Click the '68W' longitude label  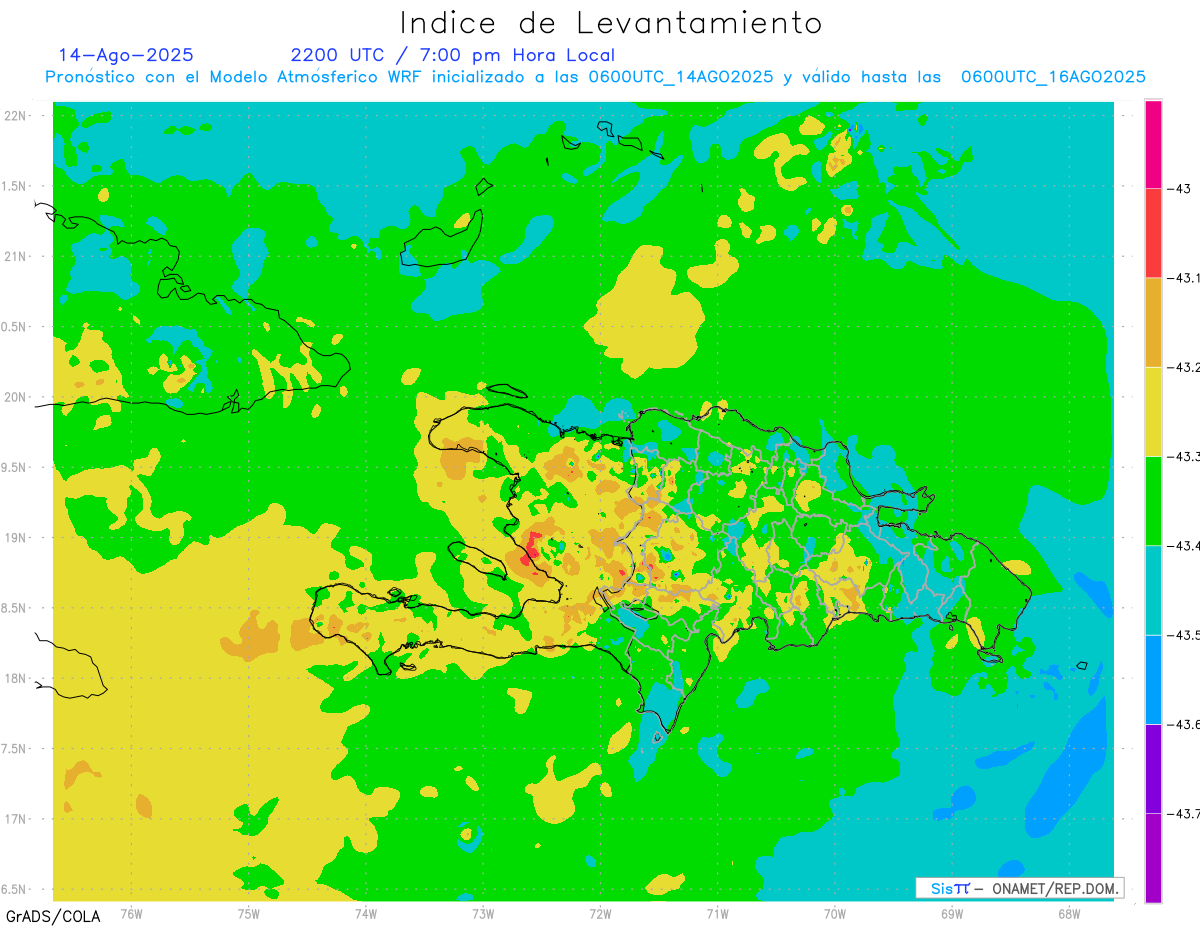[1069, 913]
